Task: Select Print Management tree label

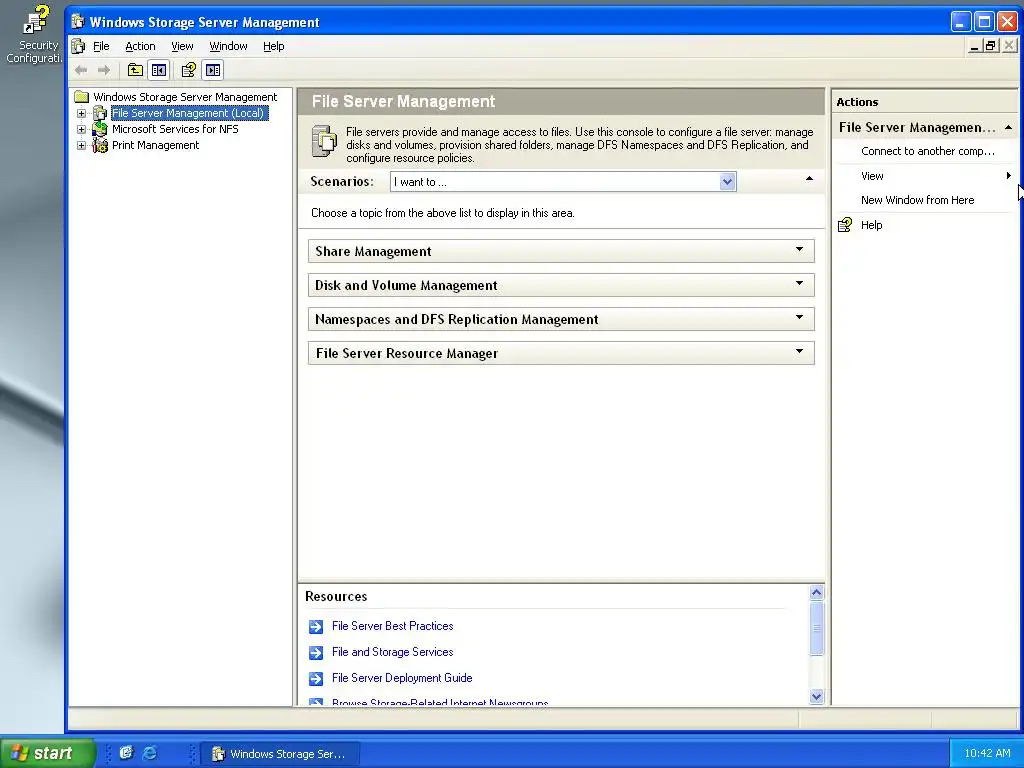Action: pyautogui.click(x=155, y=145)
